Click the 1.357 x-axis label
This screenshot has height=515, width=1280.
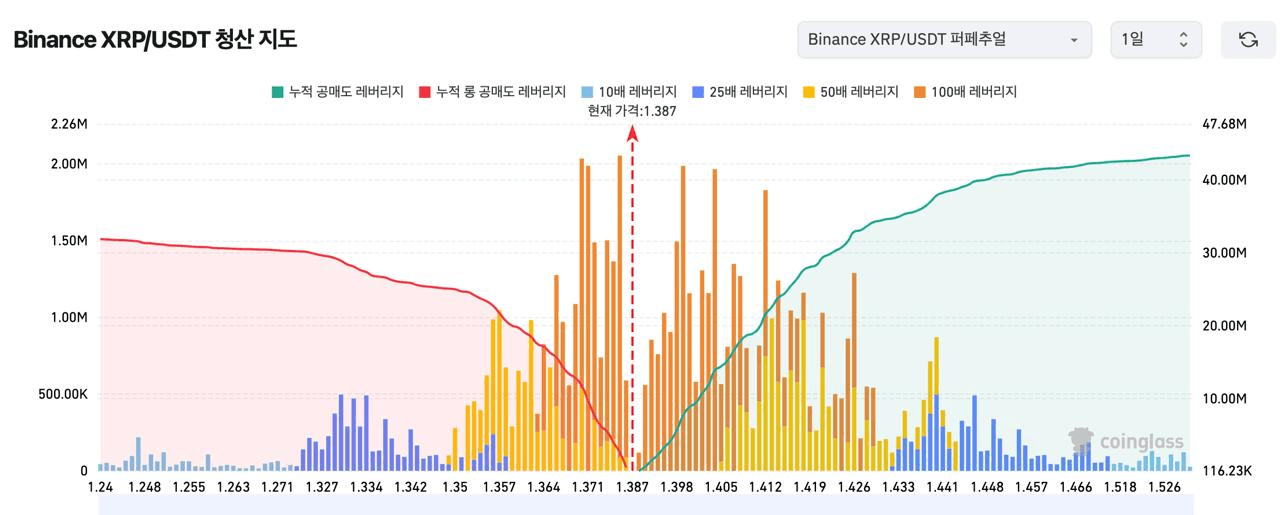[498, 487]
